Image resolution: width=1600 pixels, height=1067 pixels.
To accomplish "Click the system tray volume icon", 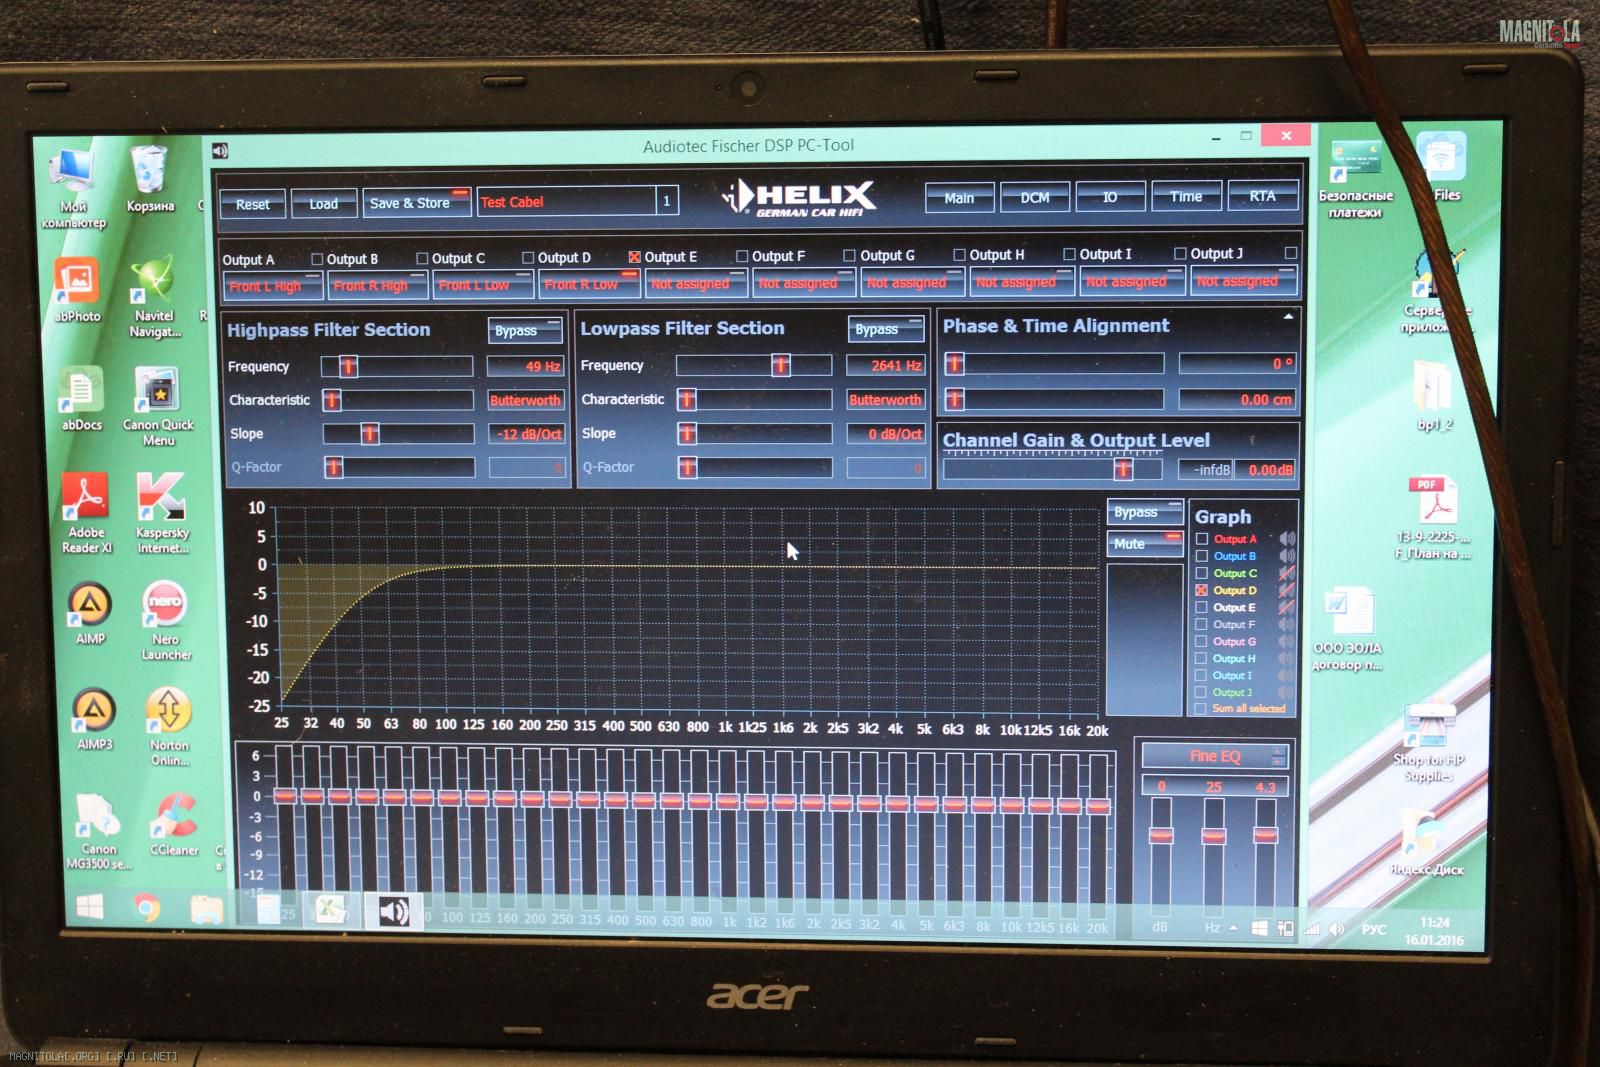I will pos(1336,929).
